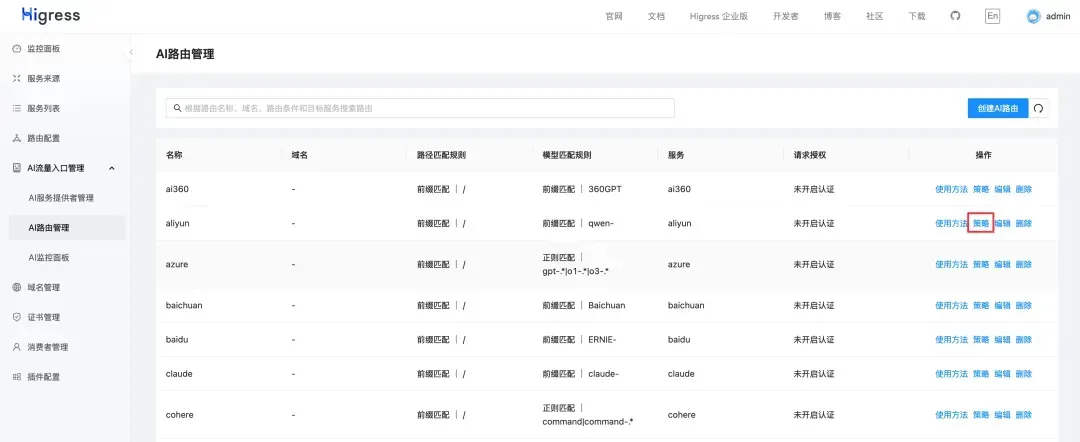Screen dimensions: 1080x442
Task: Click the Higress logo
Action: point(50,15)
